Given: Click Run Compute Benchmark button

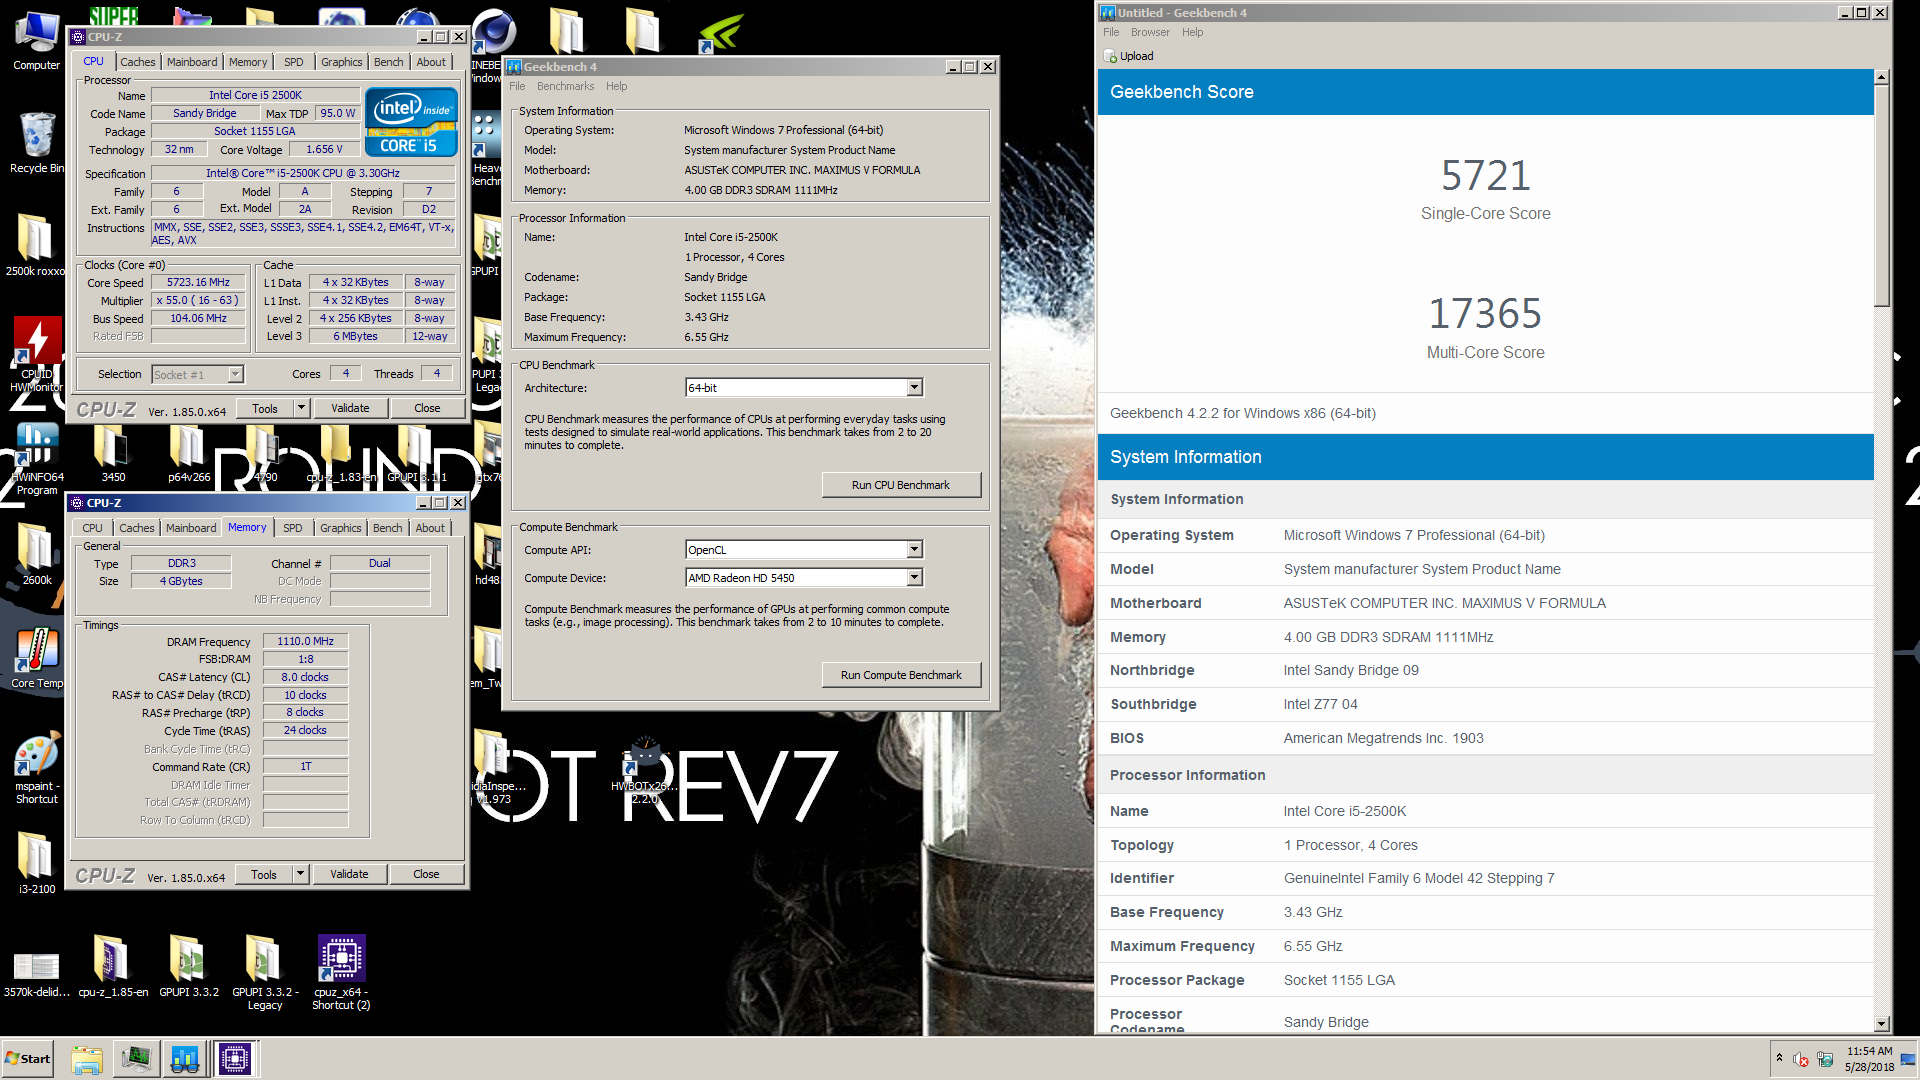Looking at the screenshot, I should click(x=900, y=675).
